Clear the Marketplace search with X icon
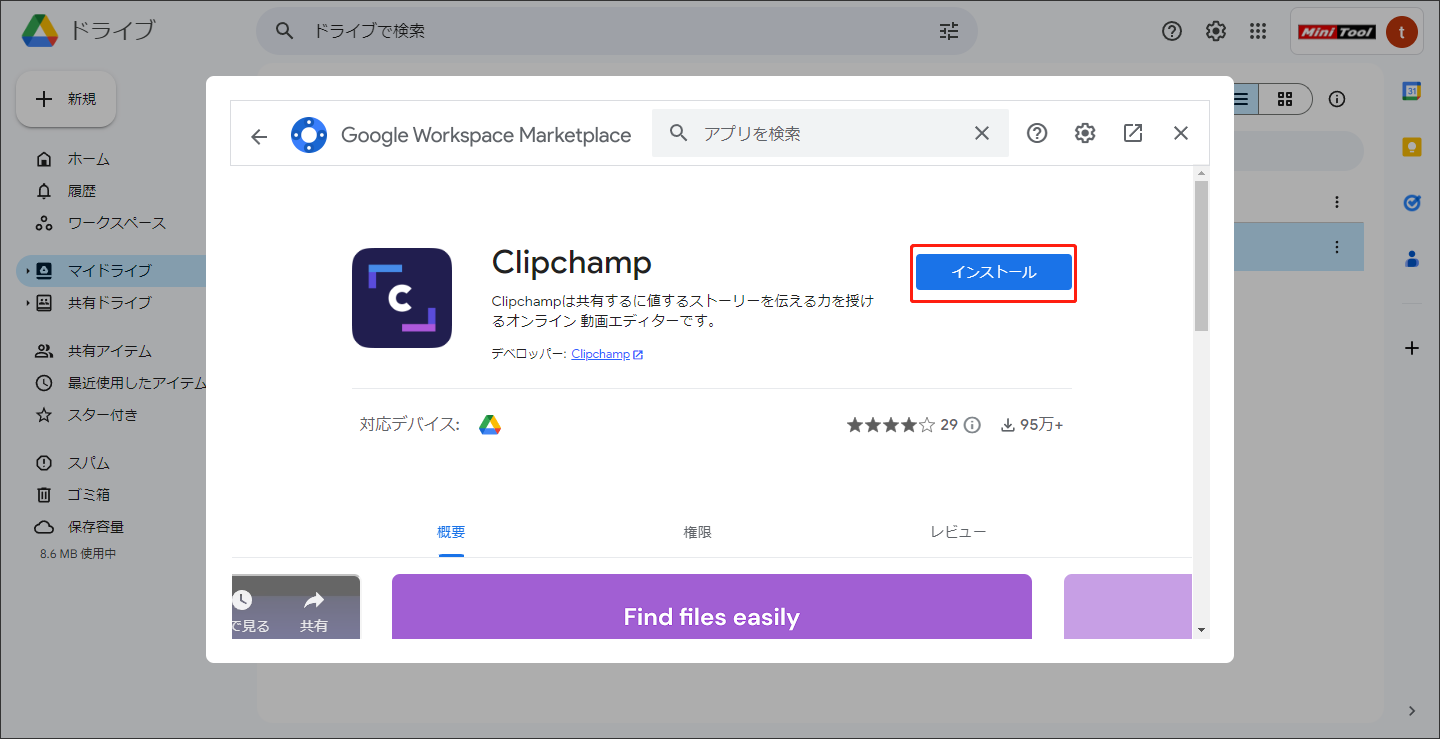1440x739 pixels. tap(981, 133)
